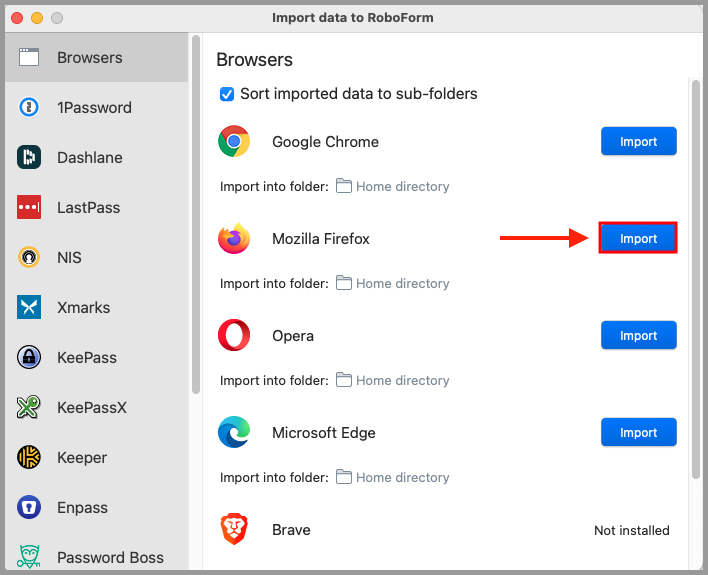This screenshot has height=575, width=708.
Task: Uncheck Sort imported data to sub-folders
Action: click(x=227, y=94)
